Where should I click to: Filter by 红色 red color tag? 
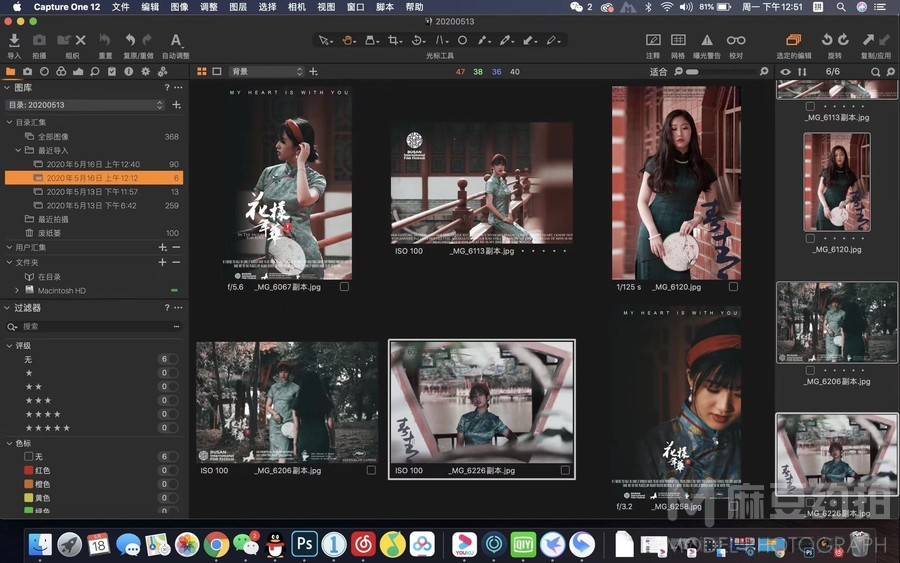(x=37, y=471)
